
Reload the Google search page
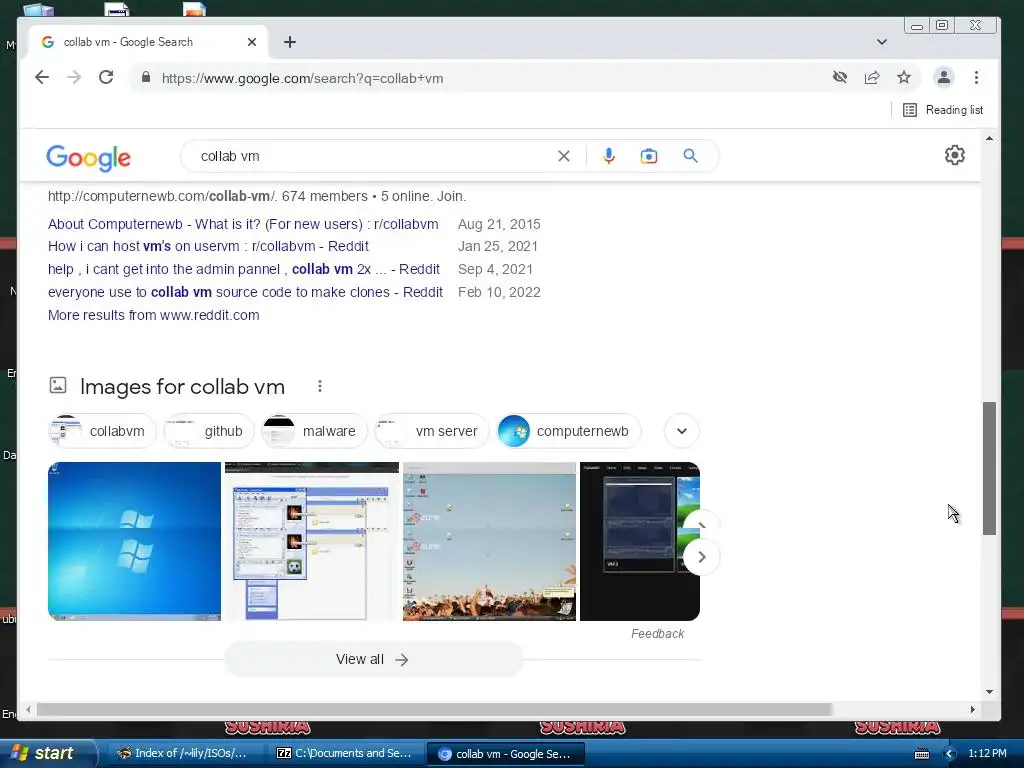click(106, 78)
